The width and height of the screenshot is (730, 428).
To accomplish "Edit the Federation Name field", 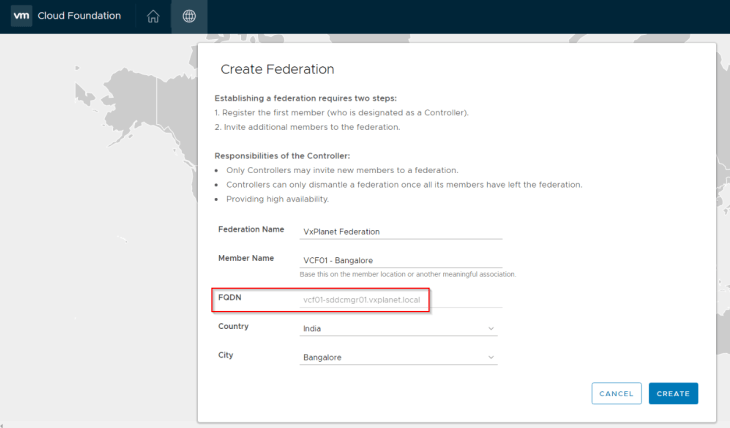I will click(x=401, y=231).
